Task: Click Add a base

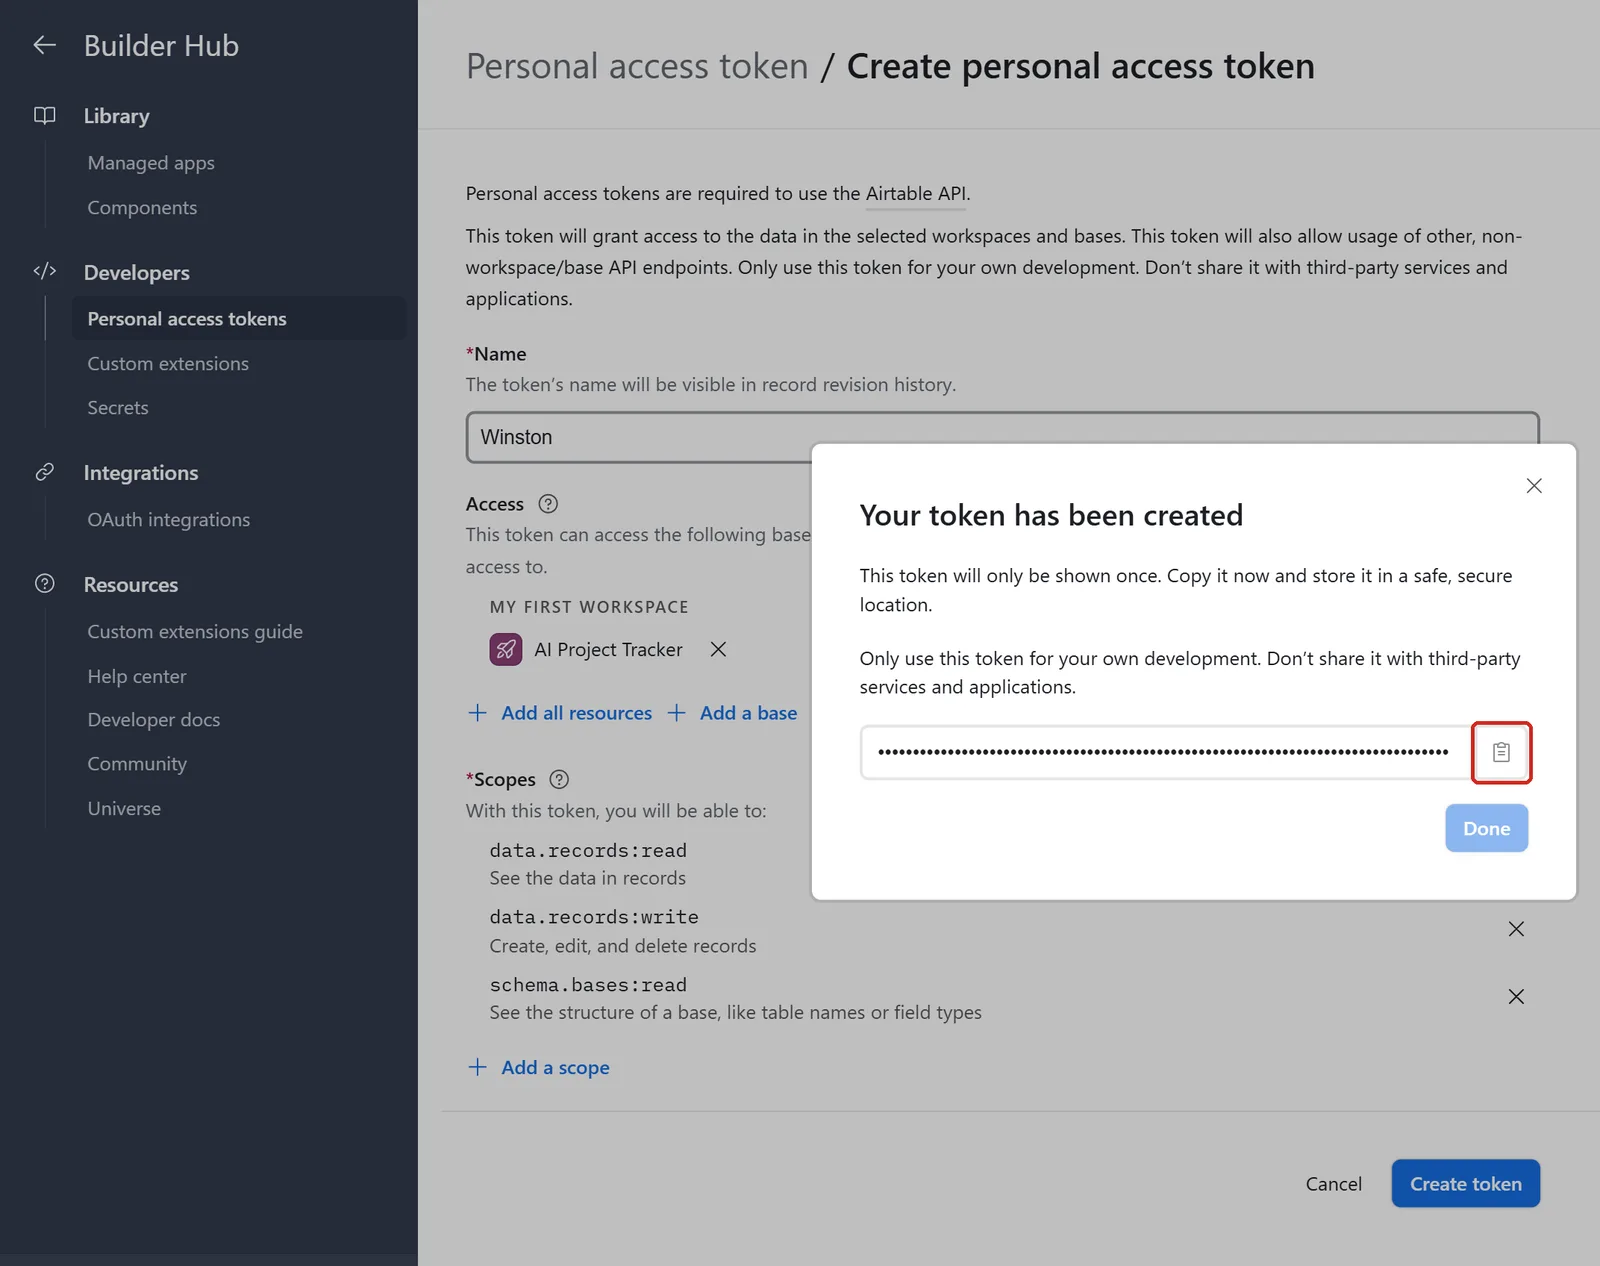Action: [732, 713]
